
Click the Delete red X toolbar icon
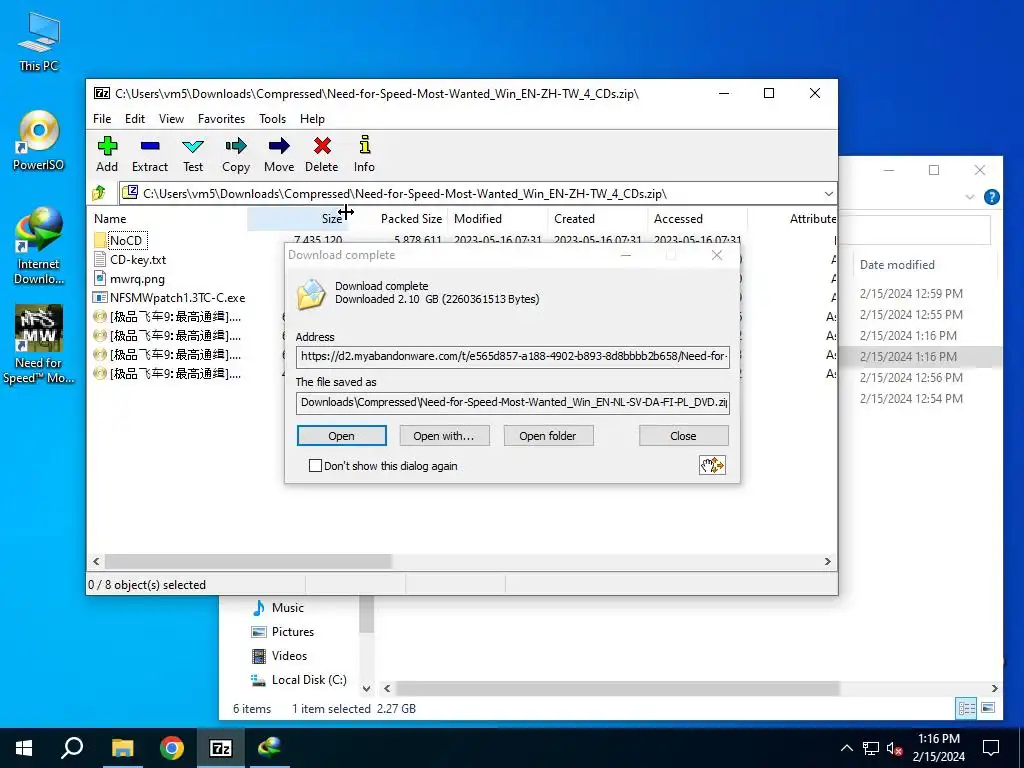(x=322, y=155)
